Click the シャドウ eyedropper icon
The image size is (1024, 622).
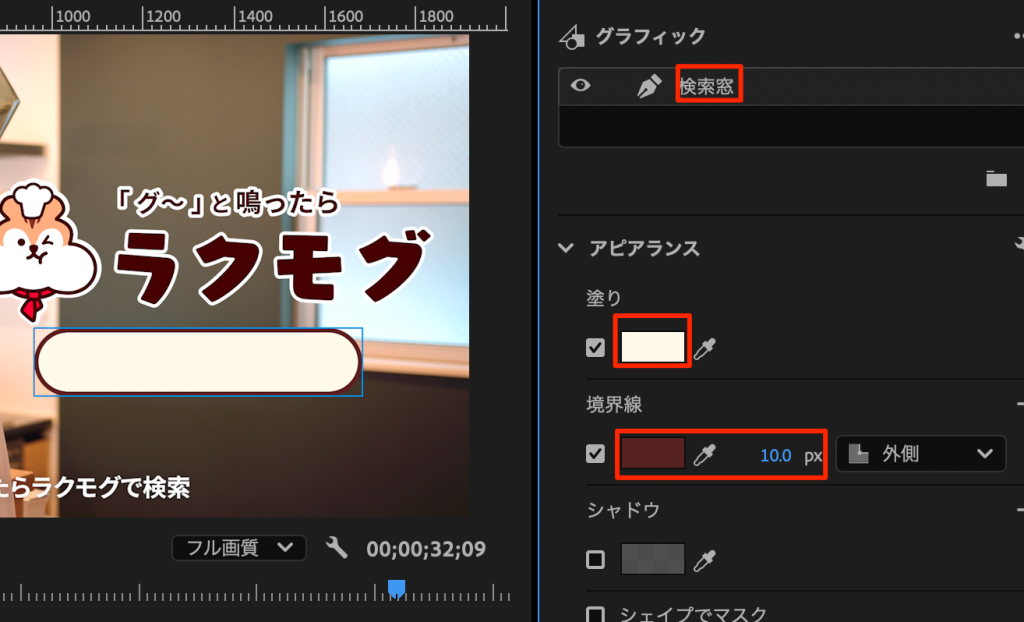click(705, 559)
